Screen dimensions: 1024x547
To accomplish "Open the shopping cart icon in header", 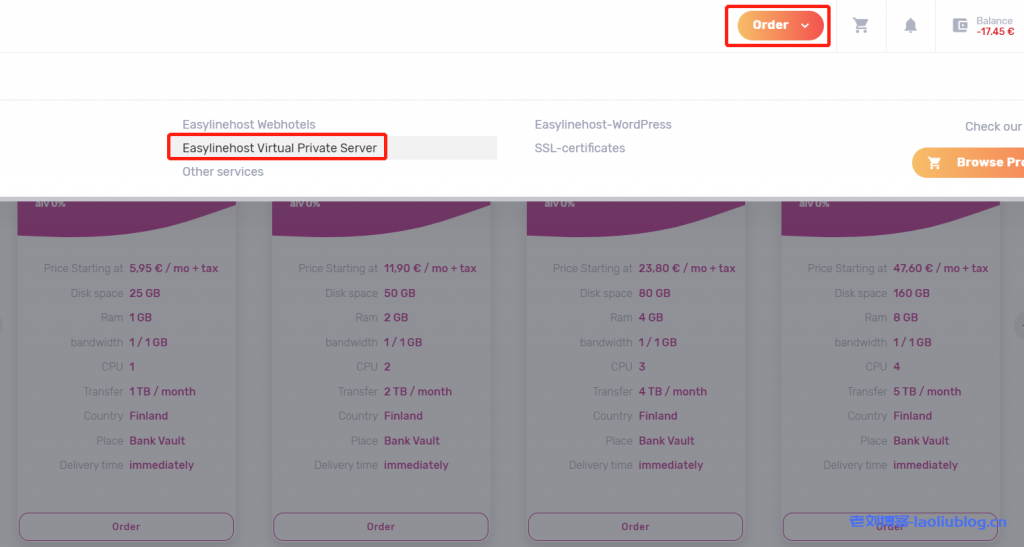I will (860, 26).
